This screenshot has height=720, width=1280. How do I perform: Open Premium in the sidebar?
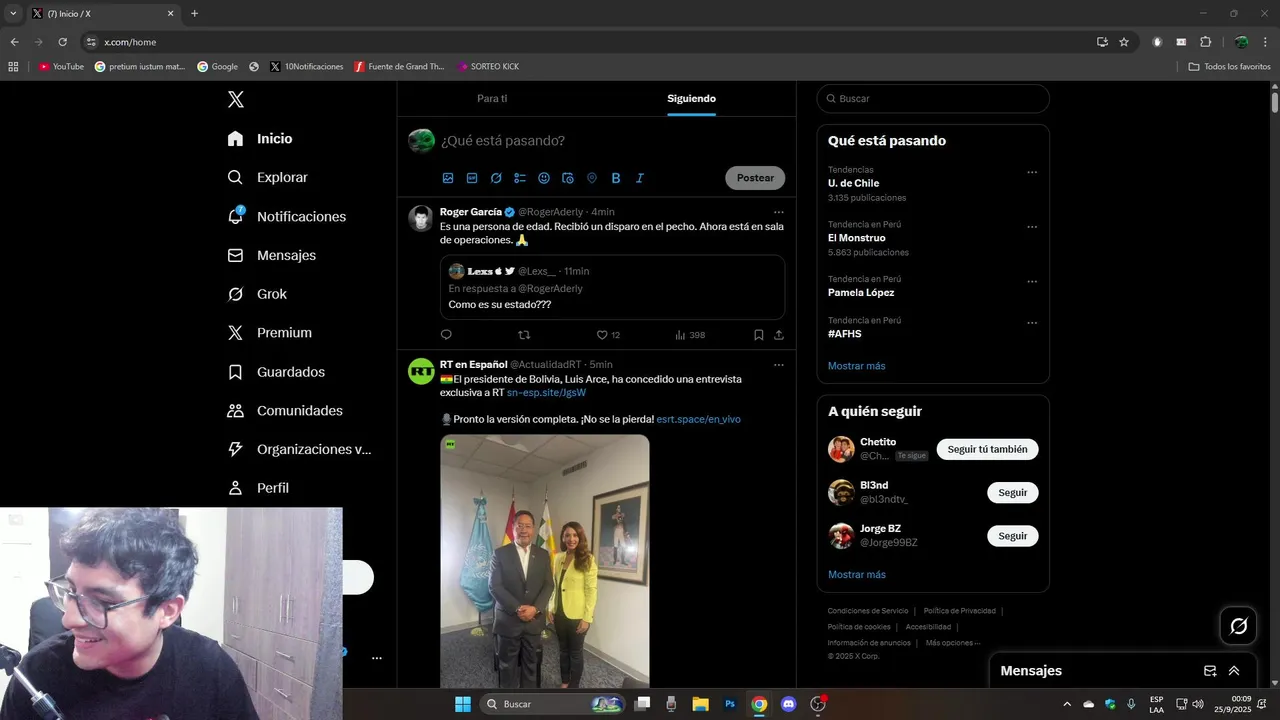tap(270, 333)
